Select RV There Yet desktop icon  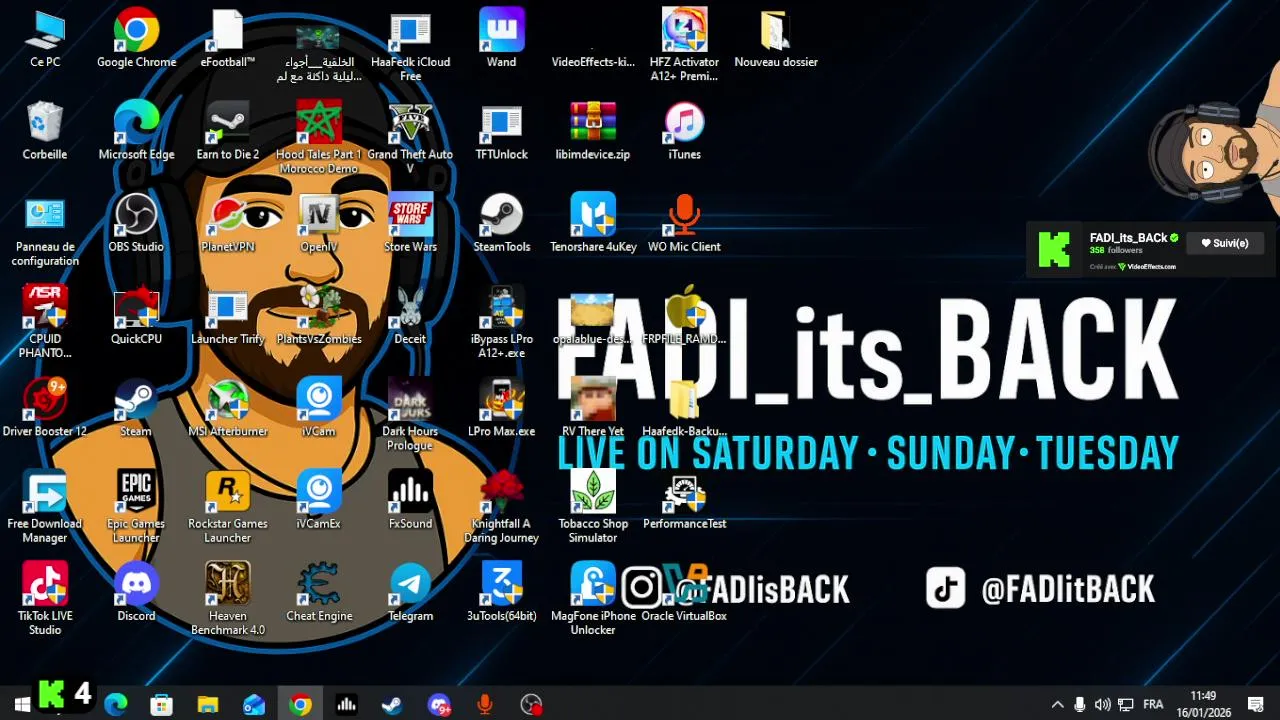pyautogui.click(x=593, y=409)
